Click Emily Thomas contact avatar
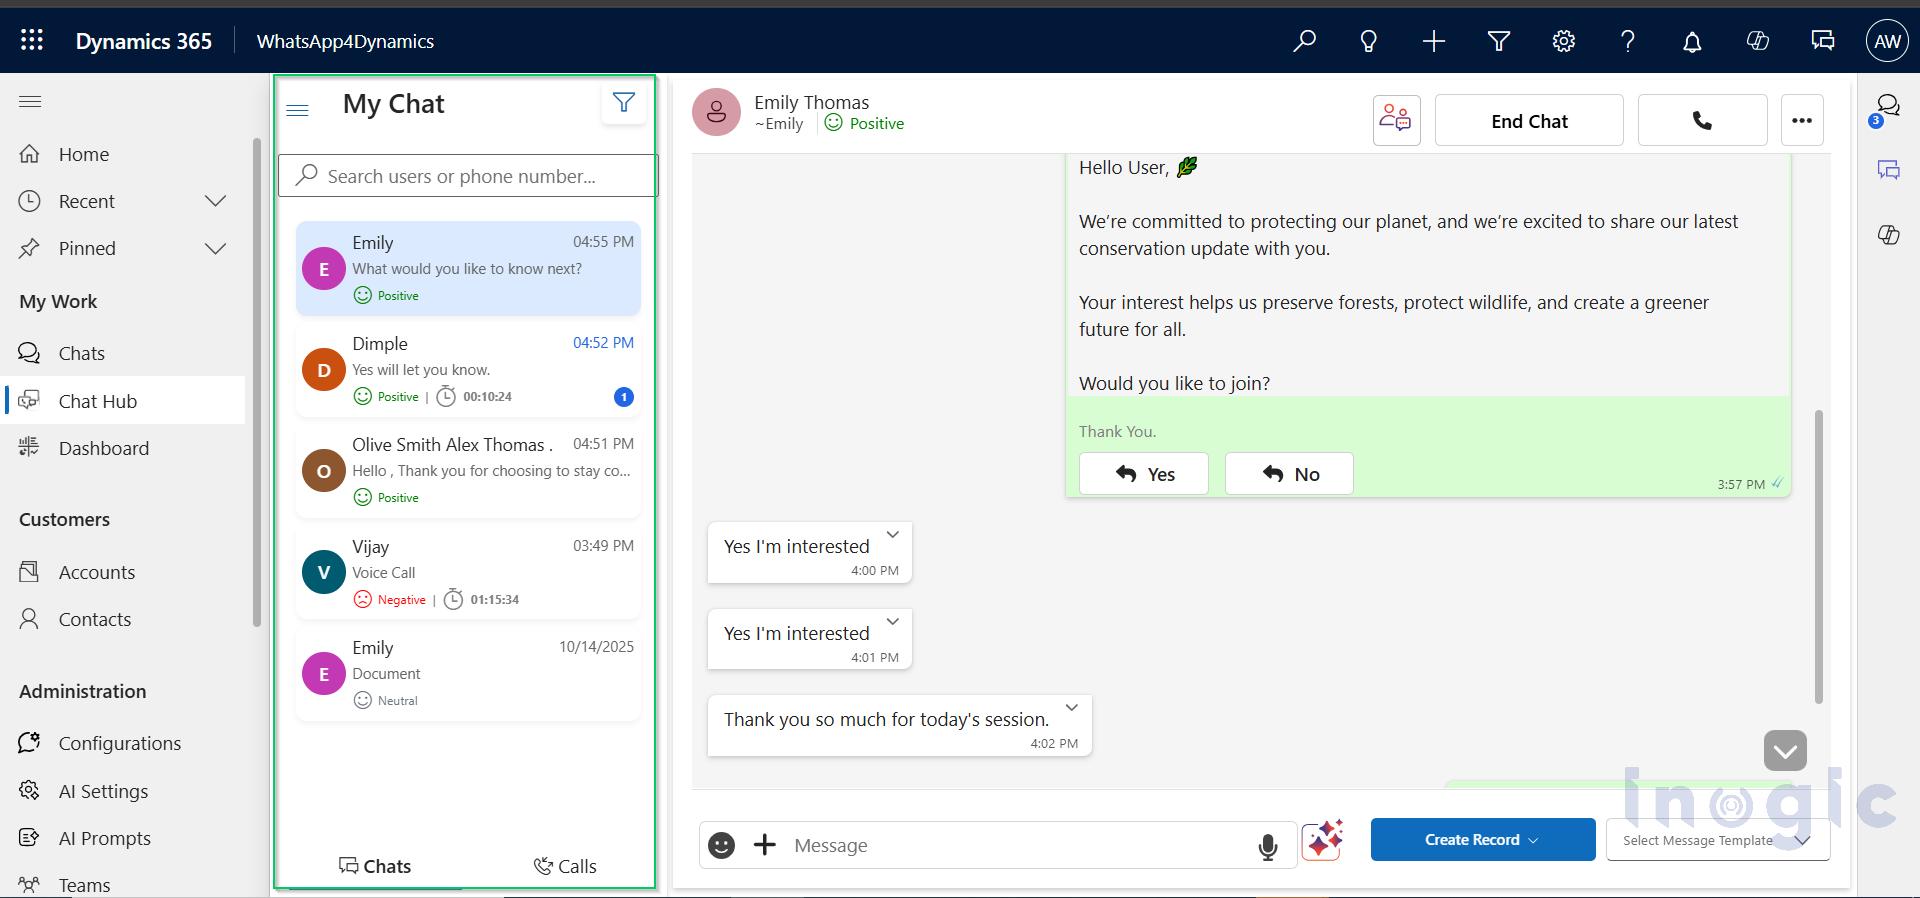 [716, 112]
